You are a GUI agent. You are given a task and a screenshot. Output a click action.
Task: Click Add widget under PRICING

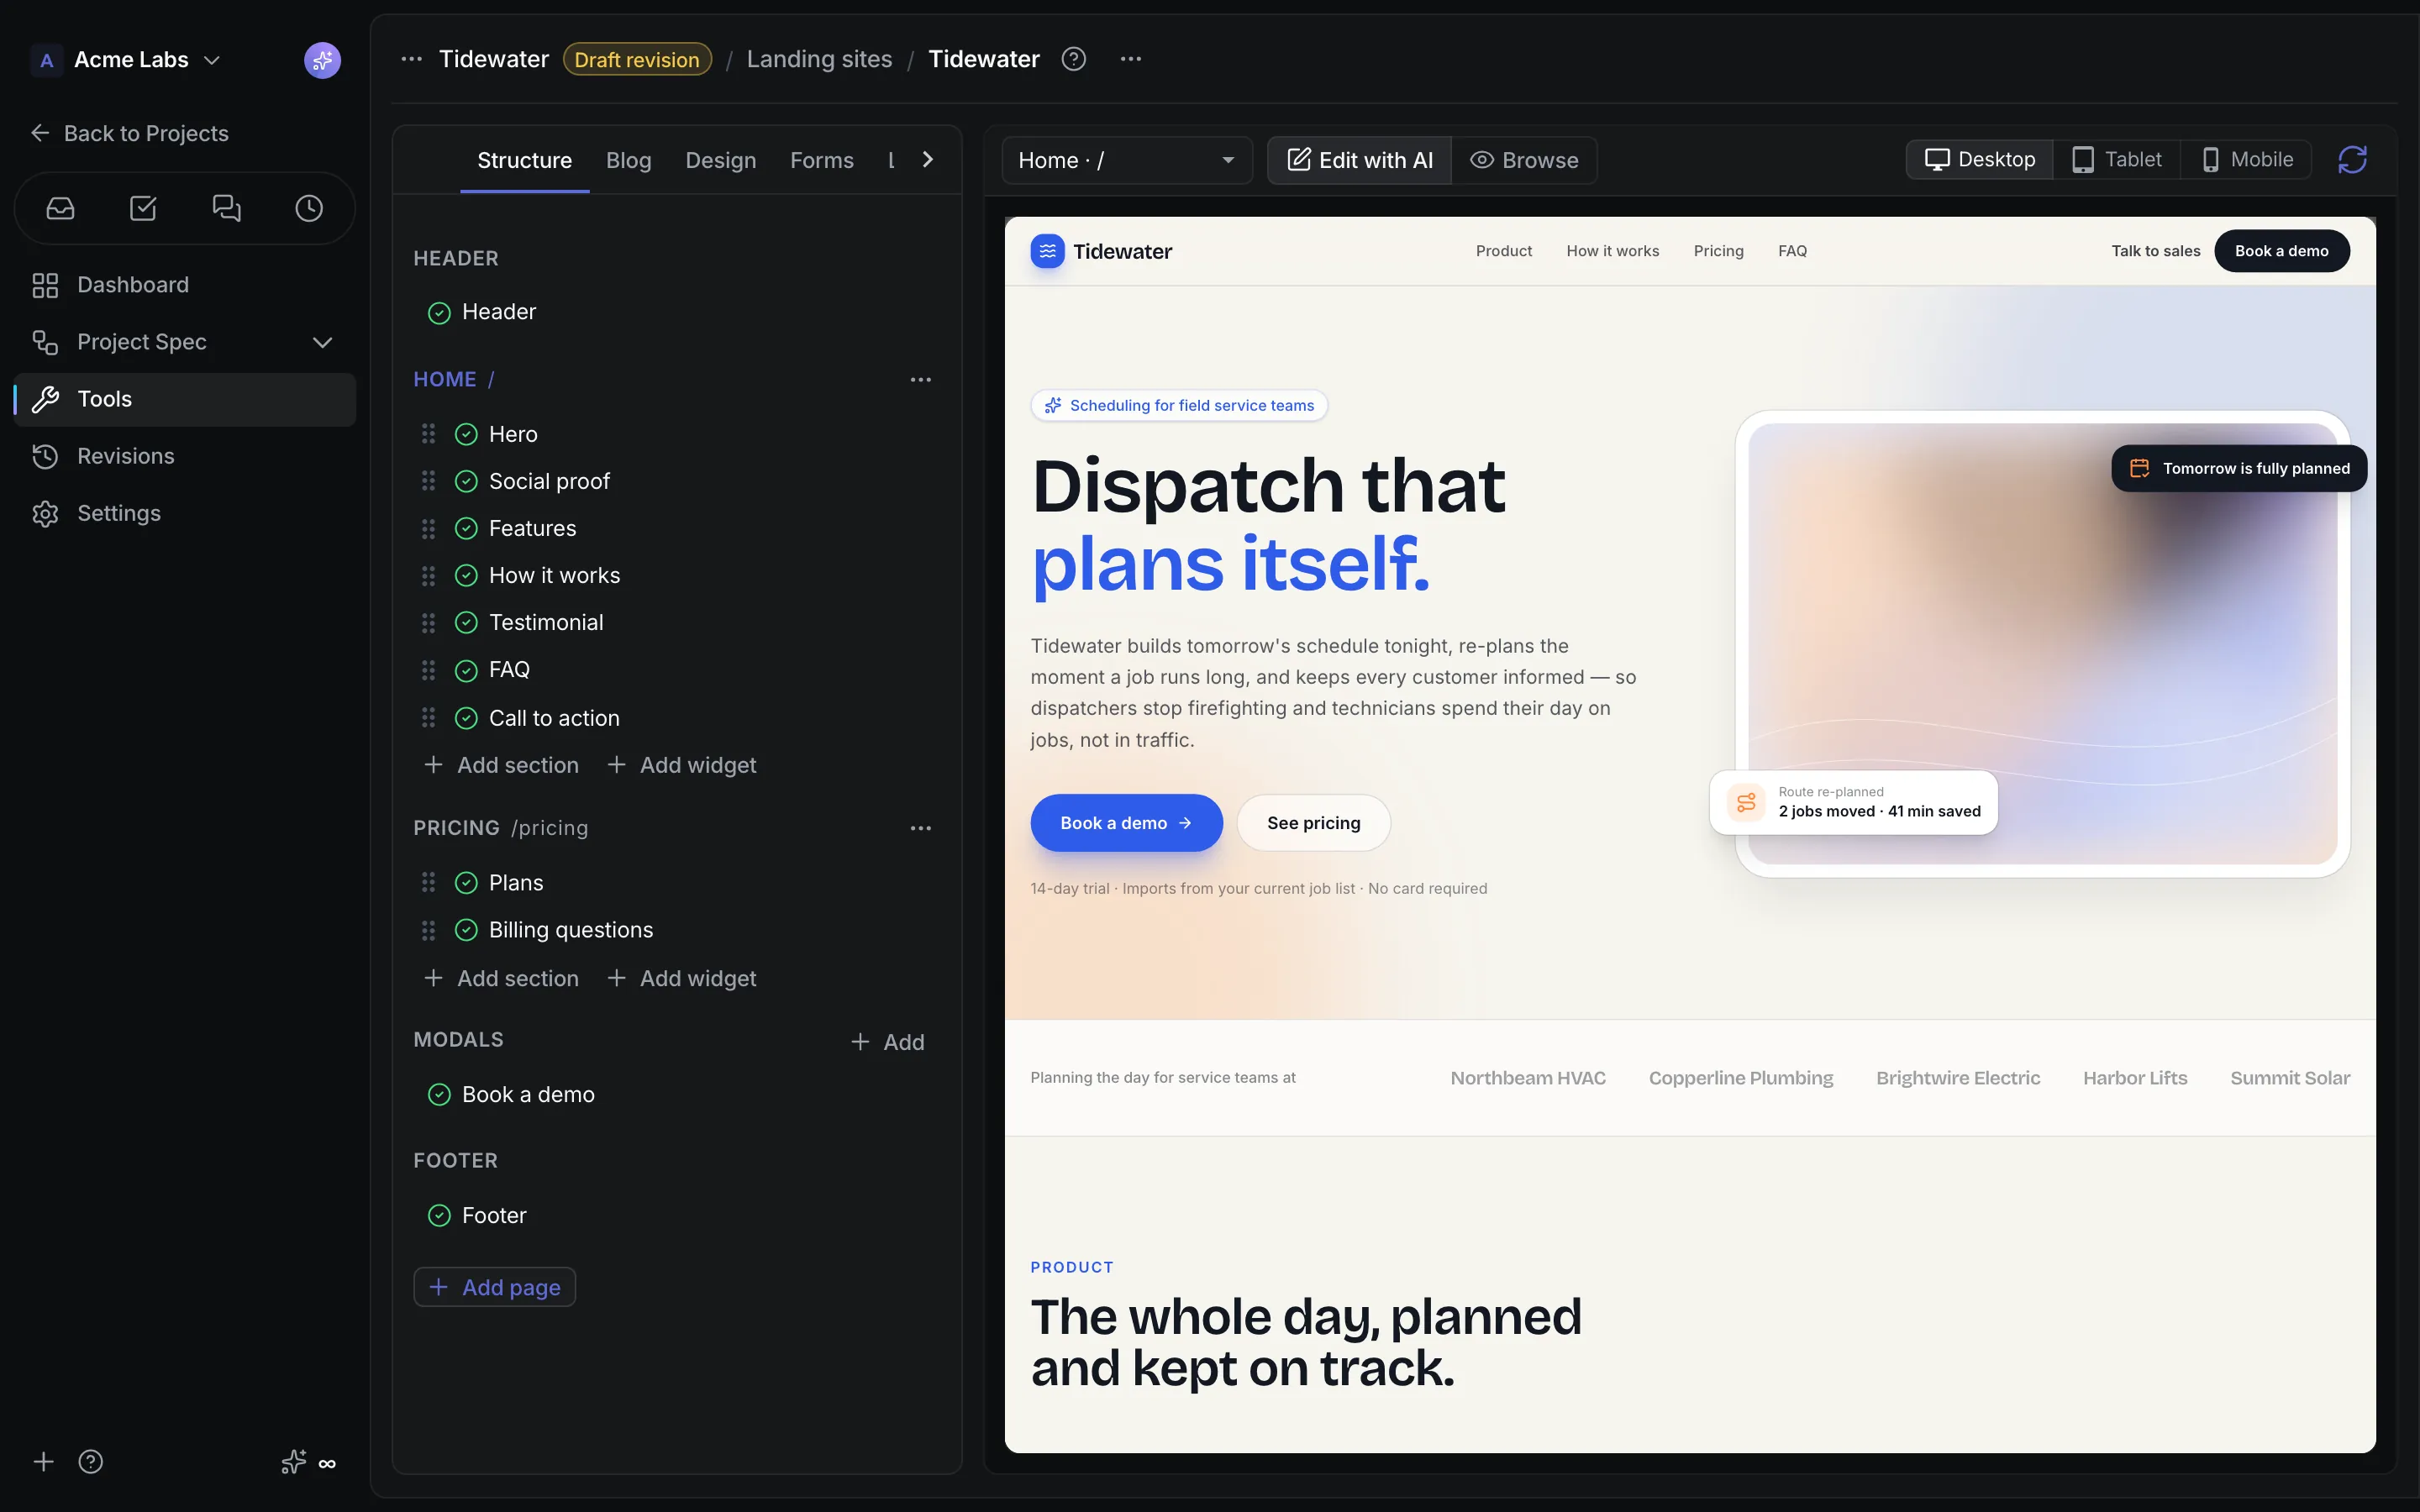pyautogui.click(x=681, y=978)
